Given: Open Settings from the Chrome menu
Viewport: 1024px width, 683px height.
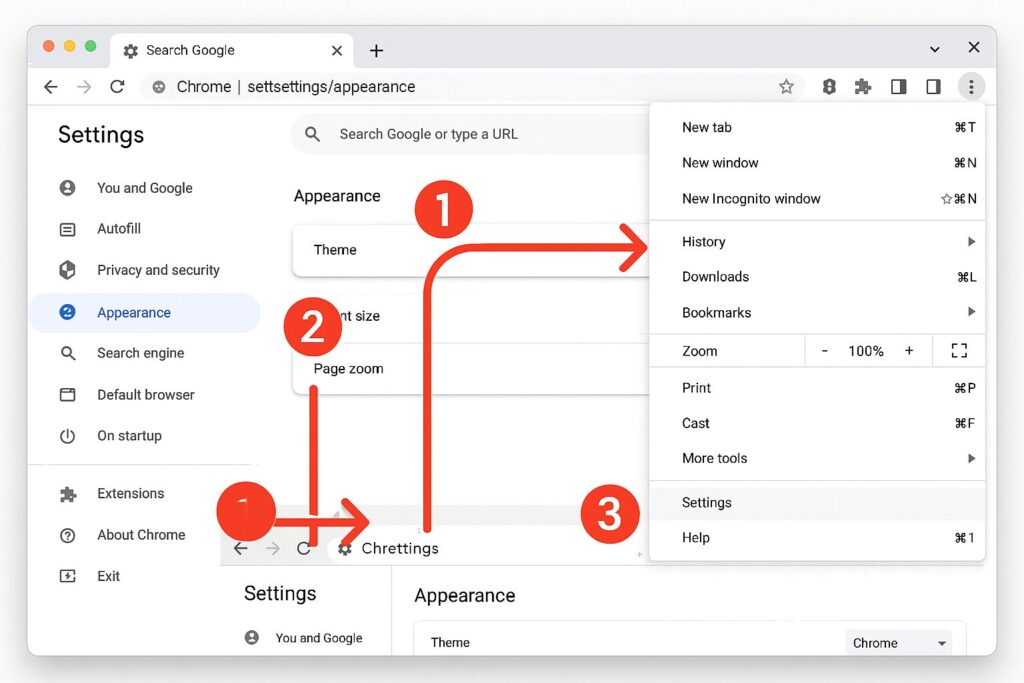Looking at the screenshot, I should click(x=817, y=503).
